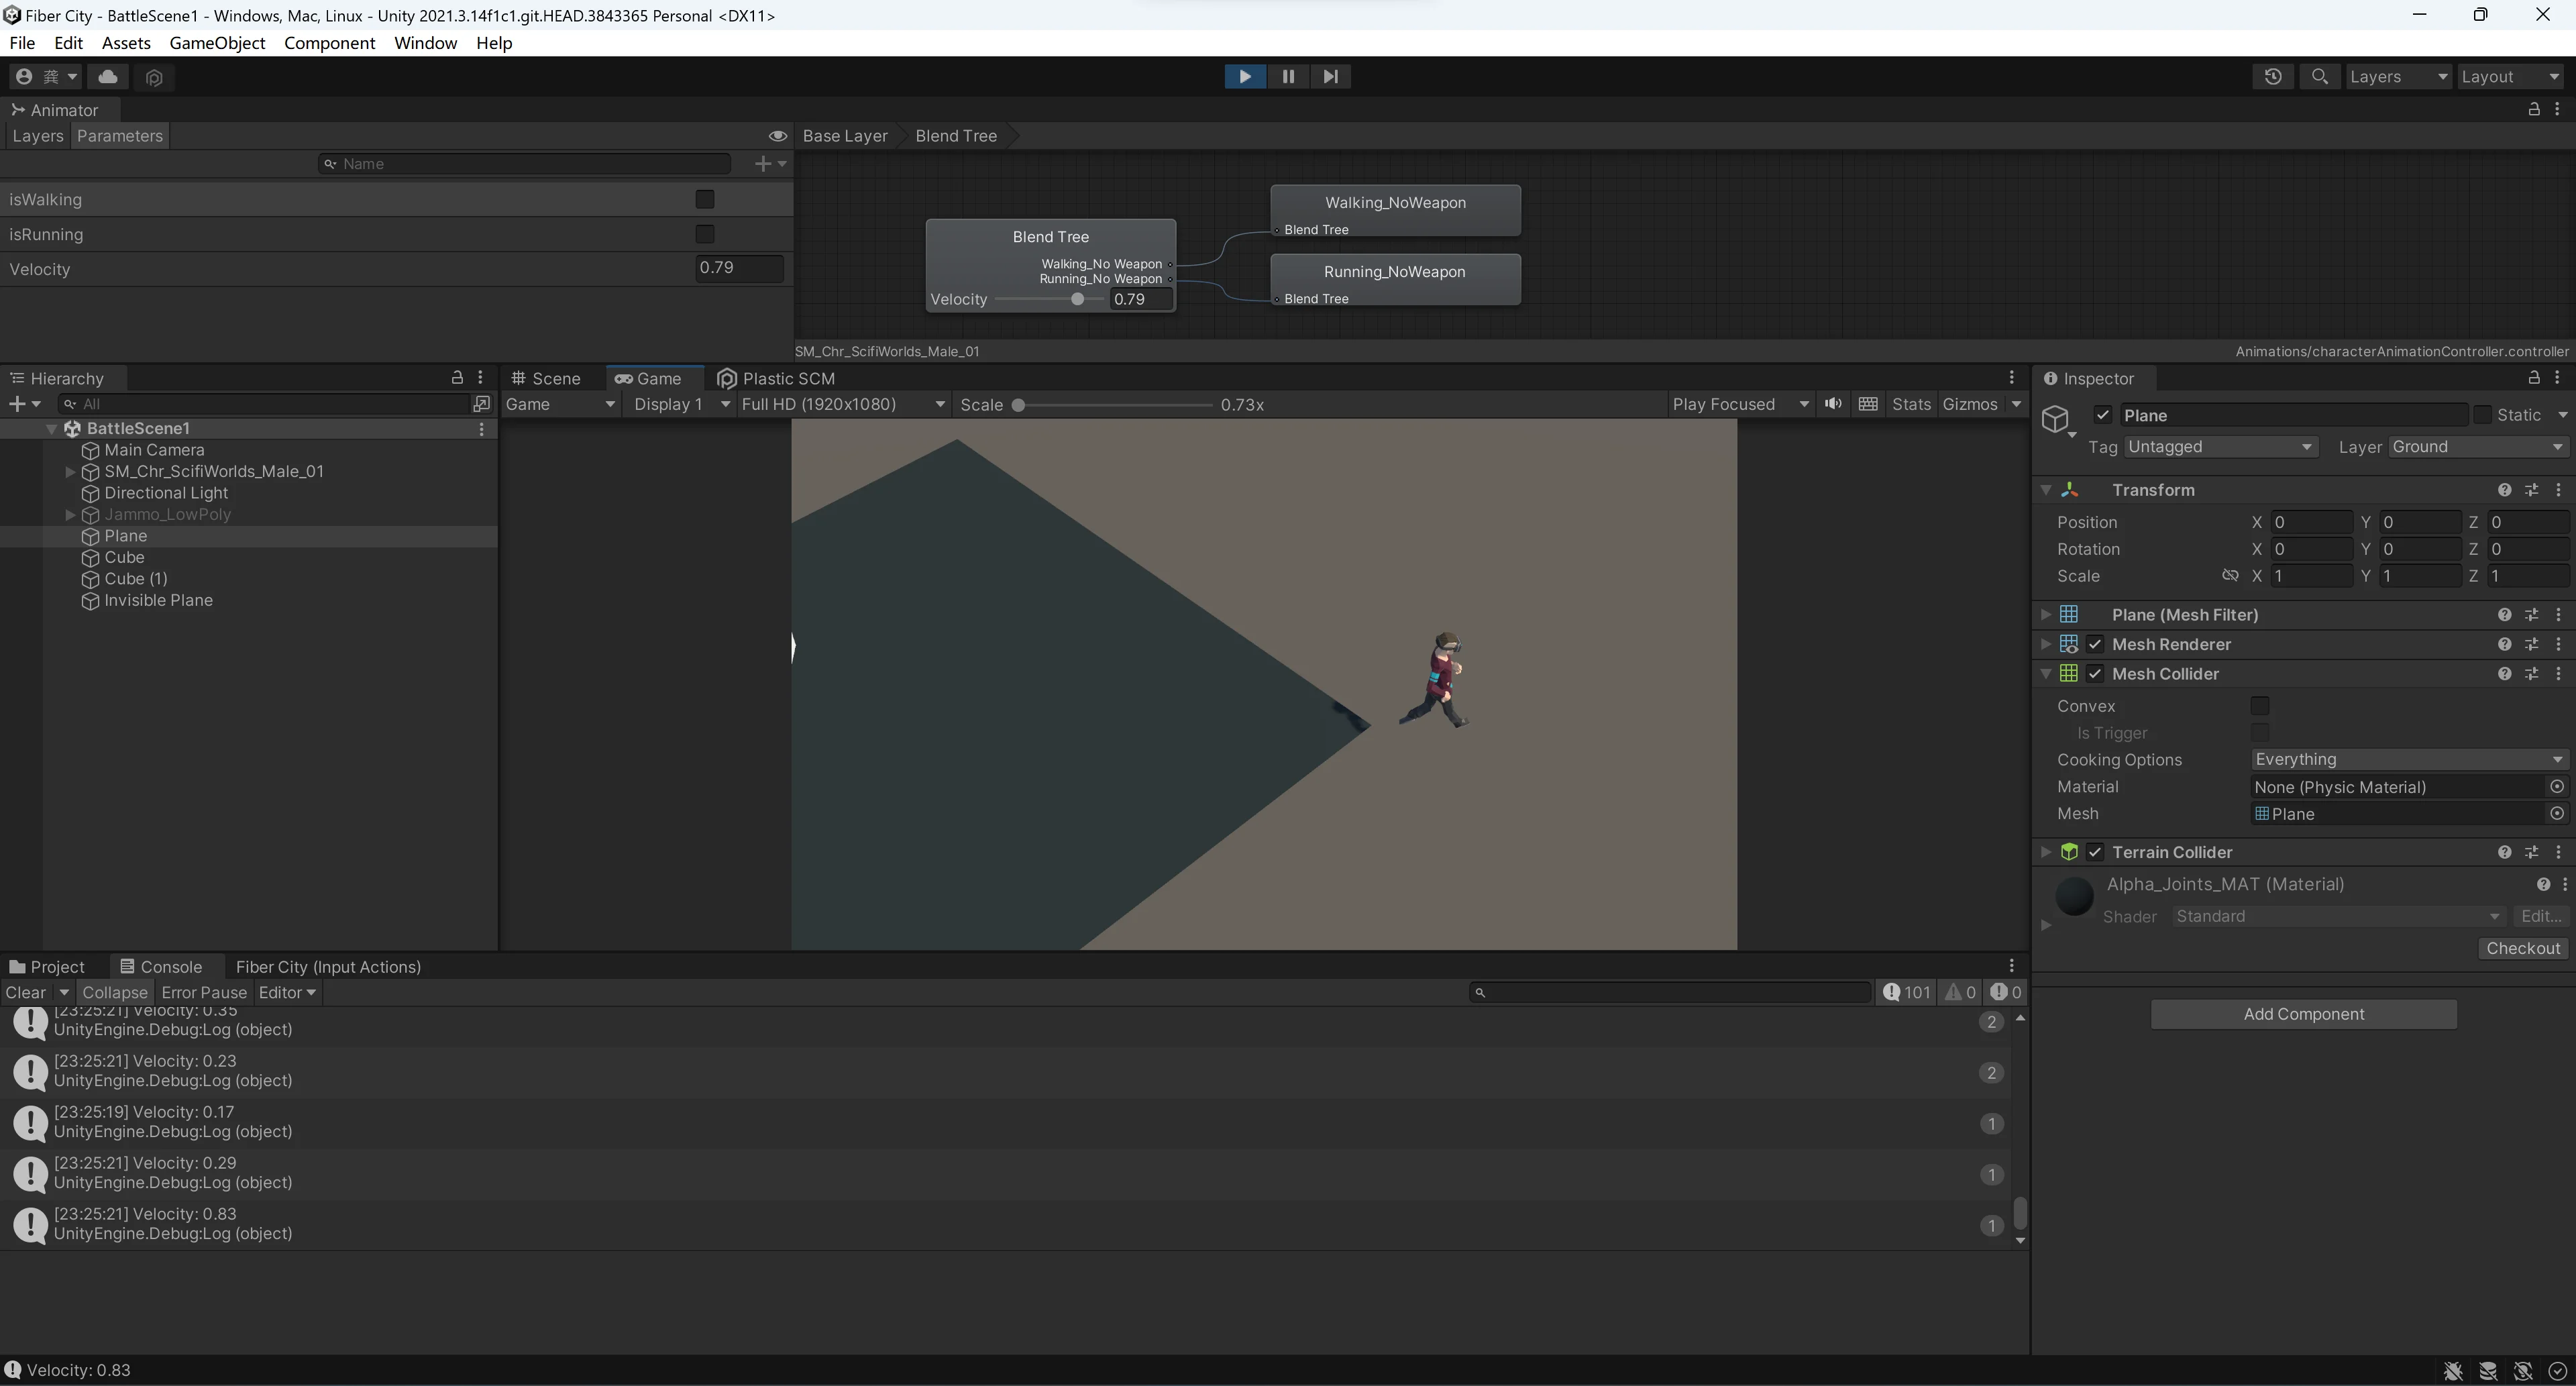Enable the Static checkbox

tap(2482, 415)
